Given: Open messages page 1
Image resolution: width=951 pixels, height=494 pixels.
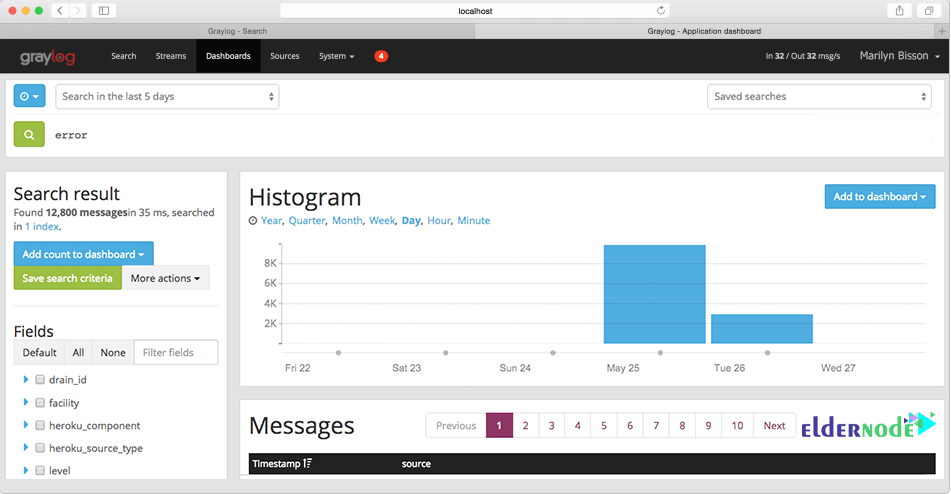Looking at the screenshot, I should pyautogui.click(x=499, y=426).
